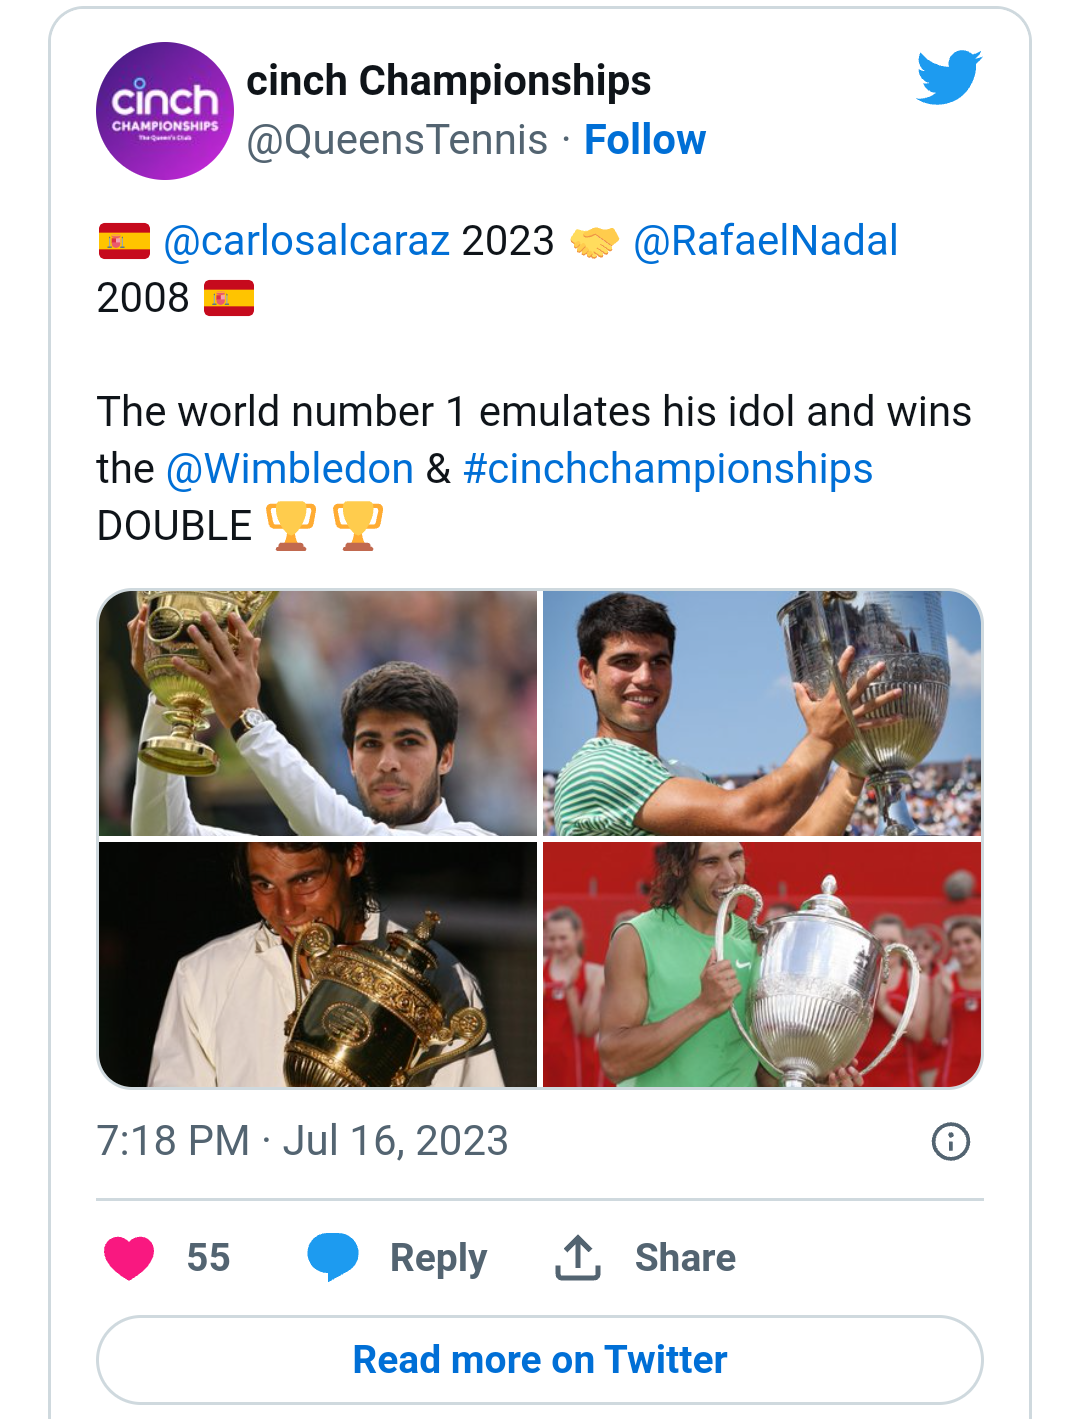Open the @carlosalcaraz mention link
Screen dimensions: 1080x1419
point(306,241)
